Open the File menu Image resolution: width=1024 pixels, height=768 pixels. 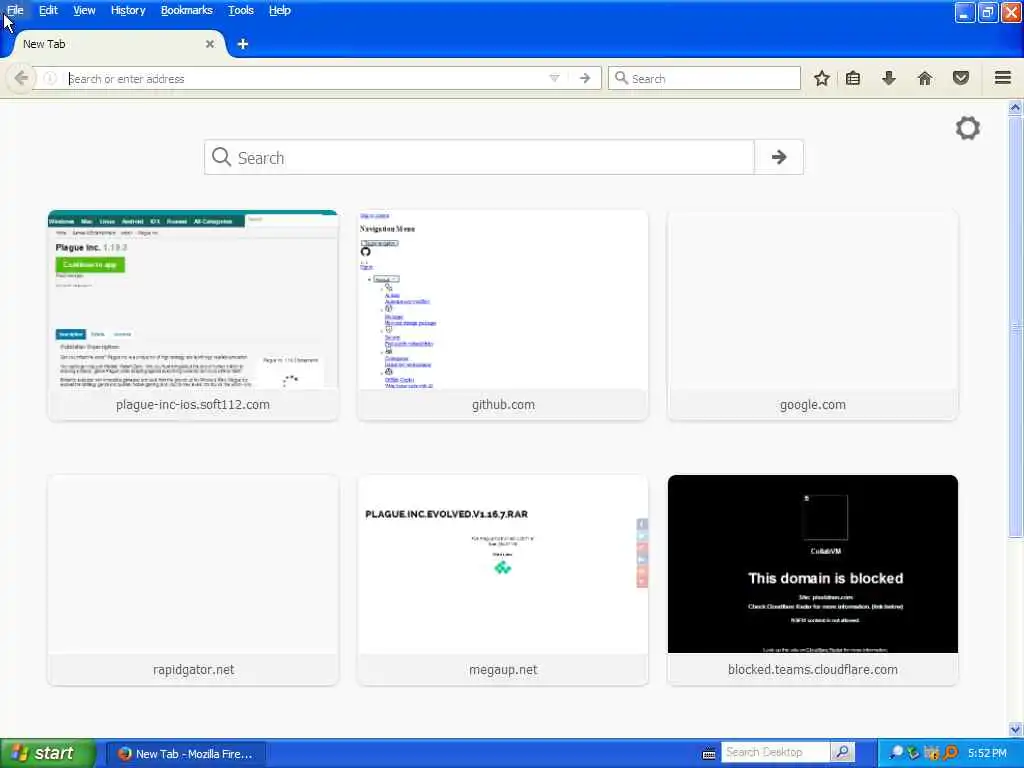point(15,10)
